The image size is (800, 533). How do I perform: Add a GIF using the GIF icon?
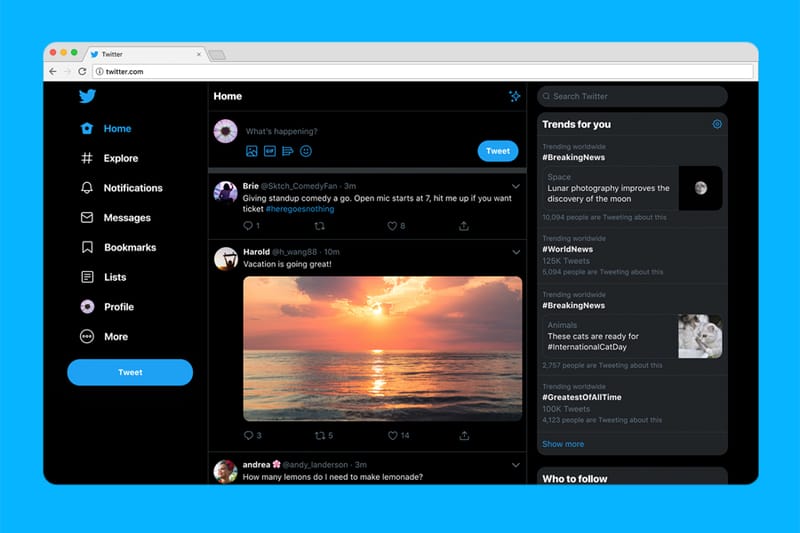tap(269, 151)
